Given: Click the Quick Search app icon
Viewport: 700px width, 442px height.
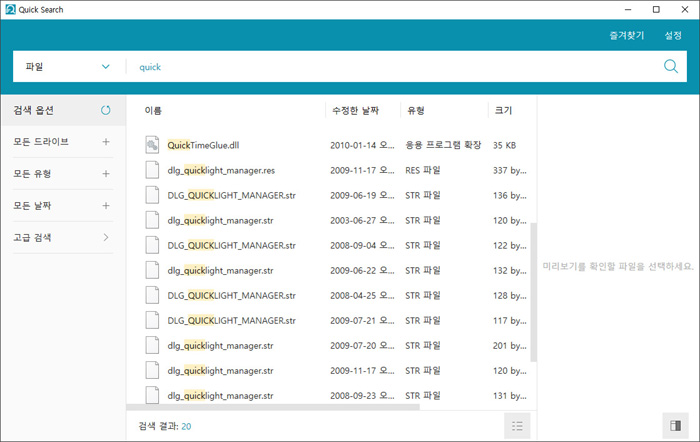Looking at the screenshot, I should pos(10,9).
